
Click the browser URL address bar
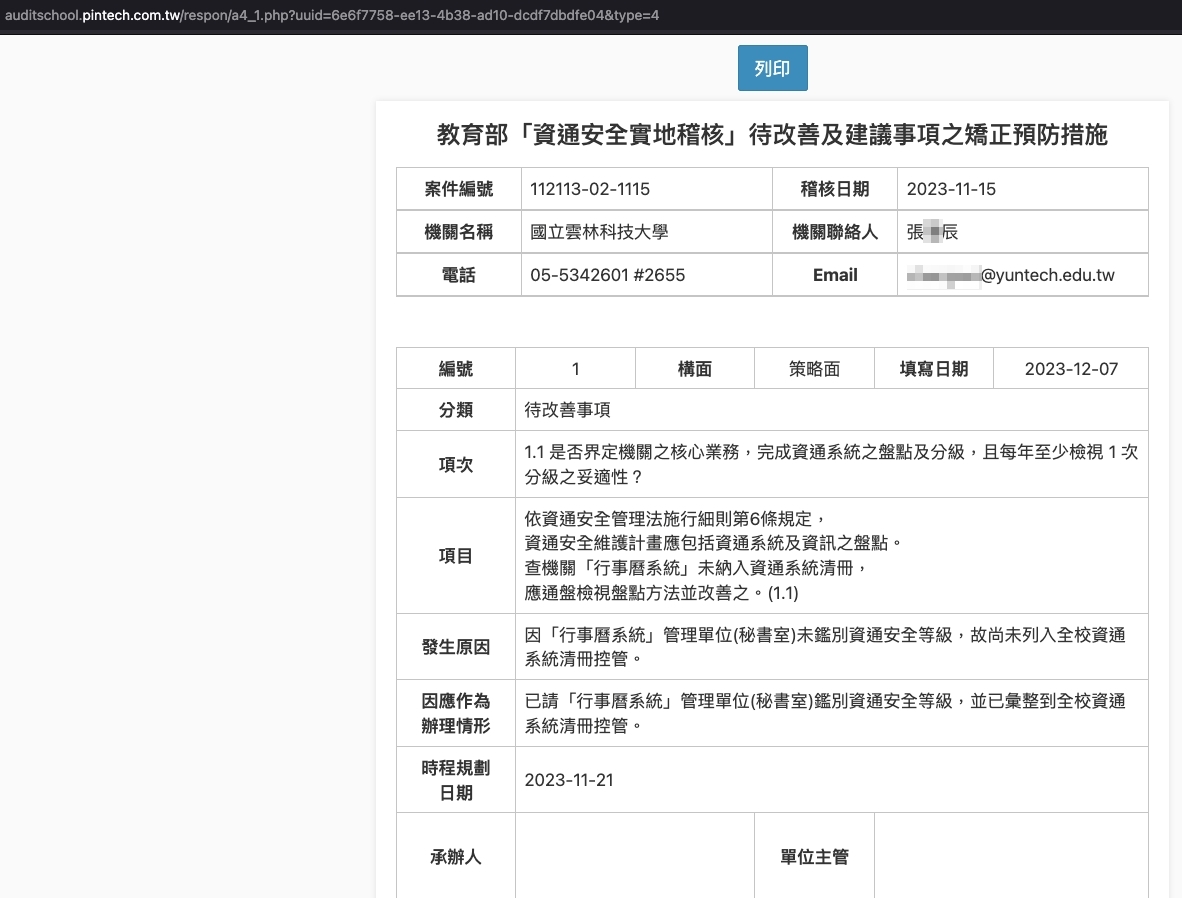click(x=332, y=15)
